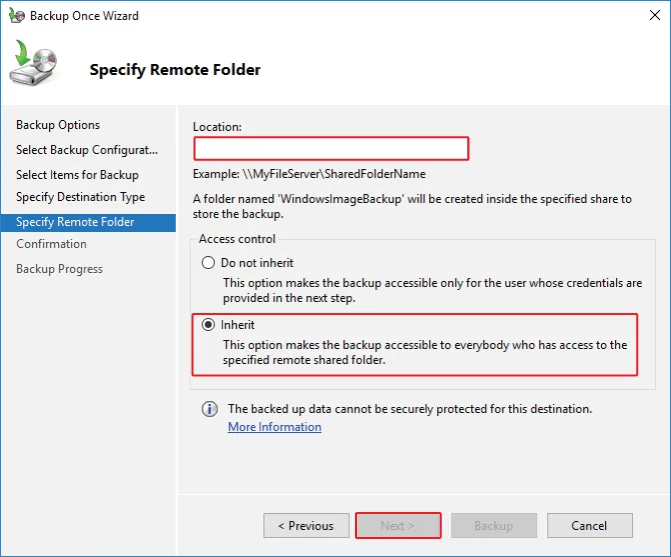Select the Inherit radio button
The image size is (671, 557).
tap(208, 325)
